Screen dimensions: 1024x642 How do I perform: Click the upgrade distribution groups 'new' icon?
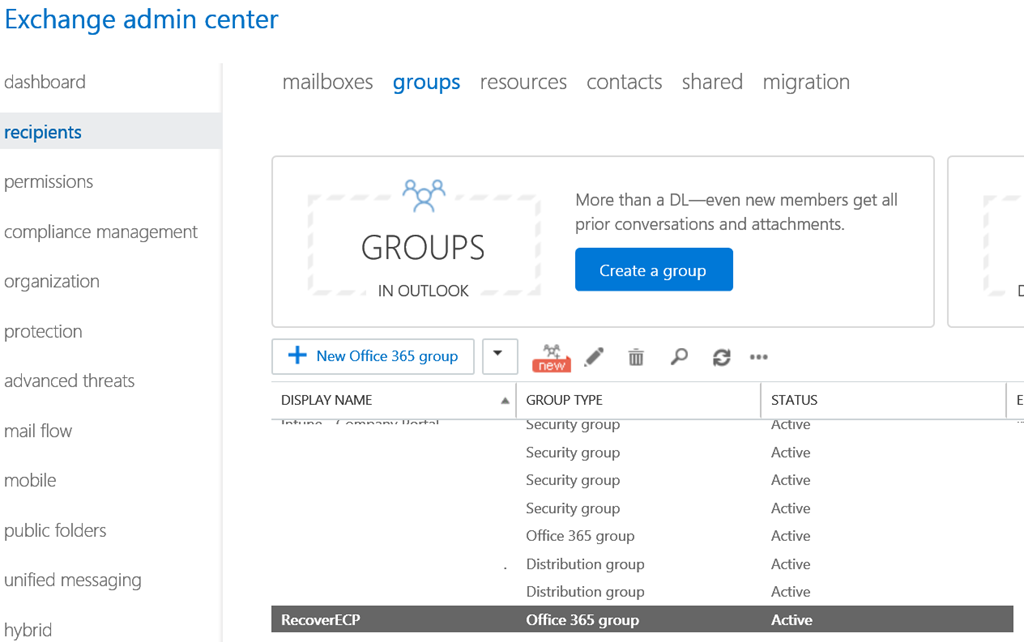[x=551, y=357]
